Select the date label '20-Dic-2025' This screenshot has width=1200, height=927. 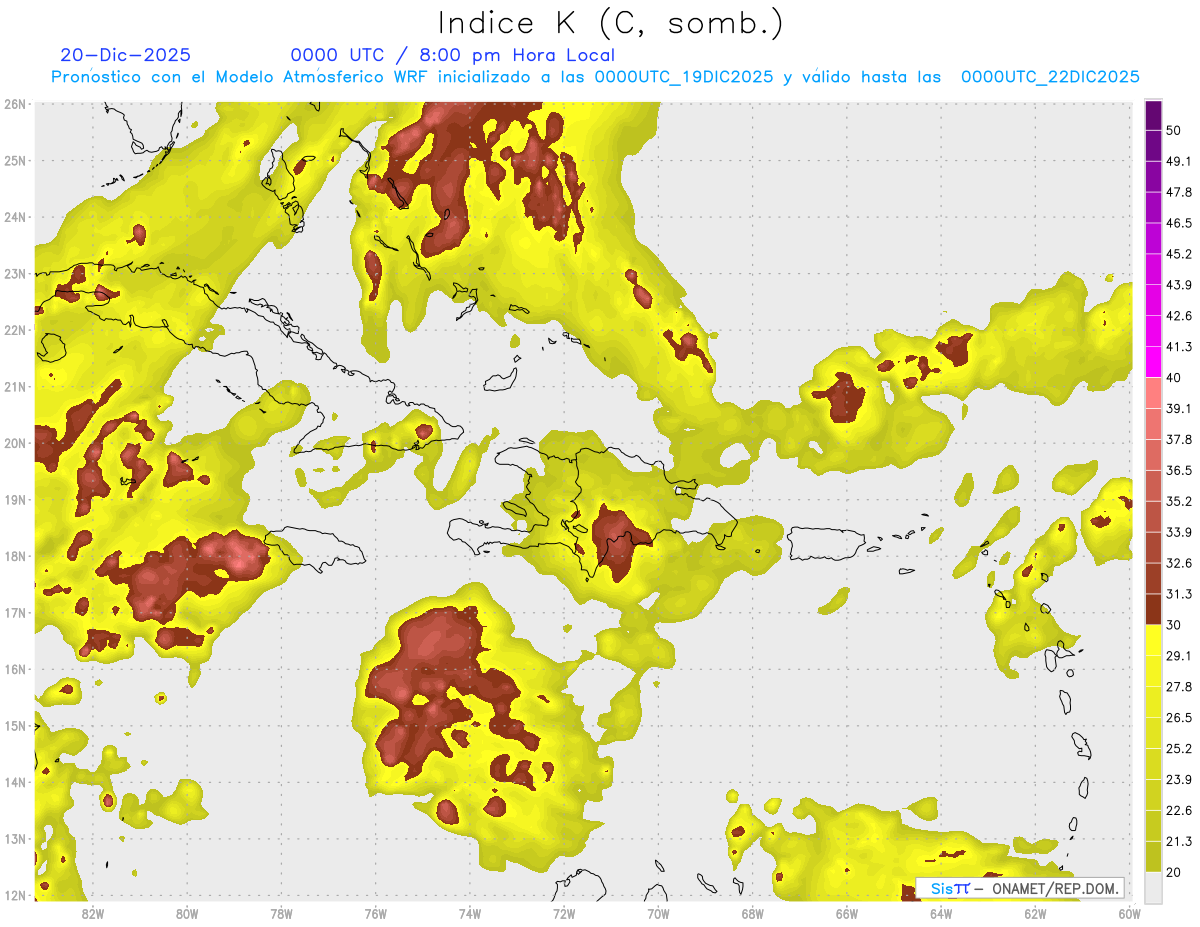tap(125, 55)
